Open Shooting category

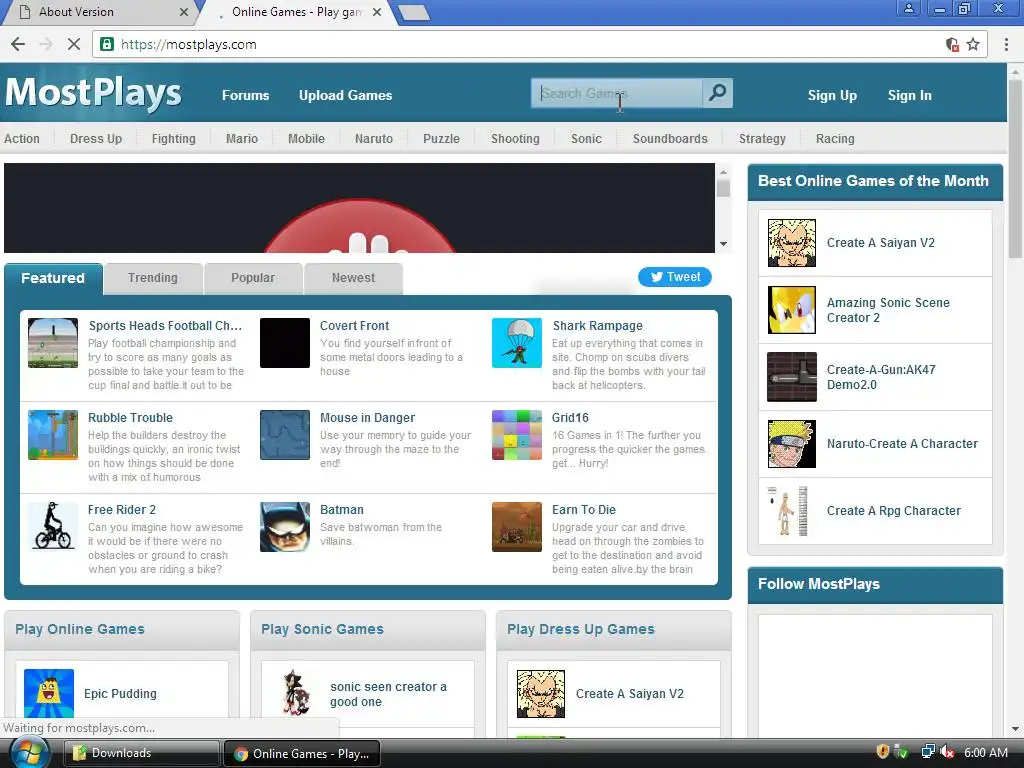pyautogui.click(x=515, y=138)
